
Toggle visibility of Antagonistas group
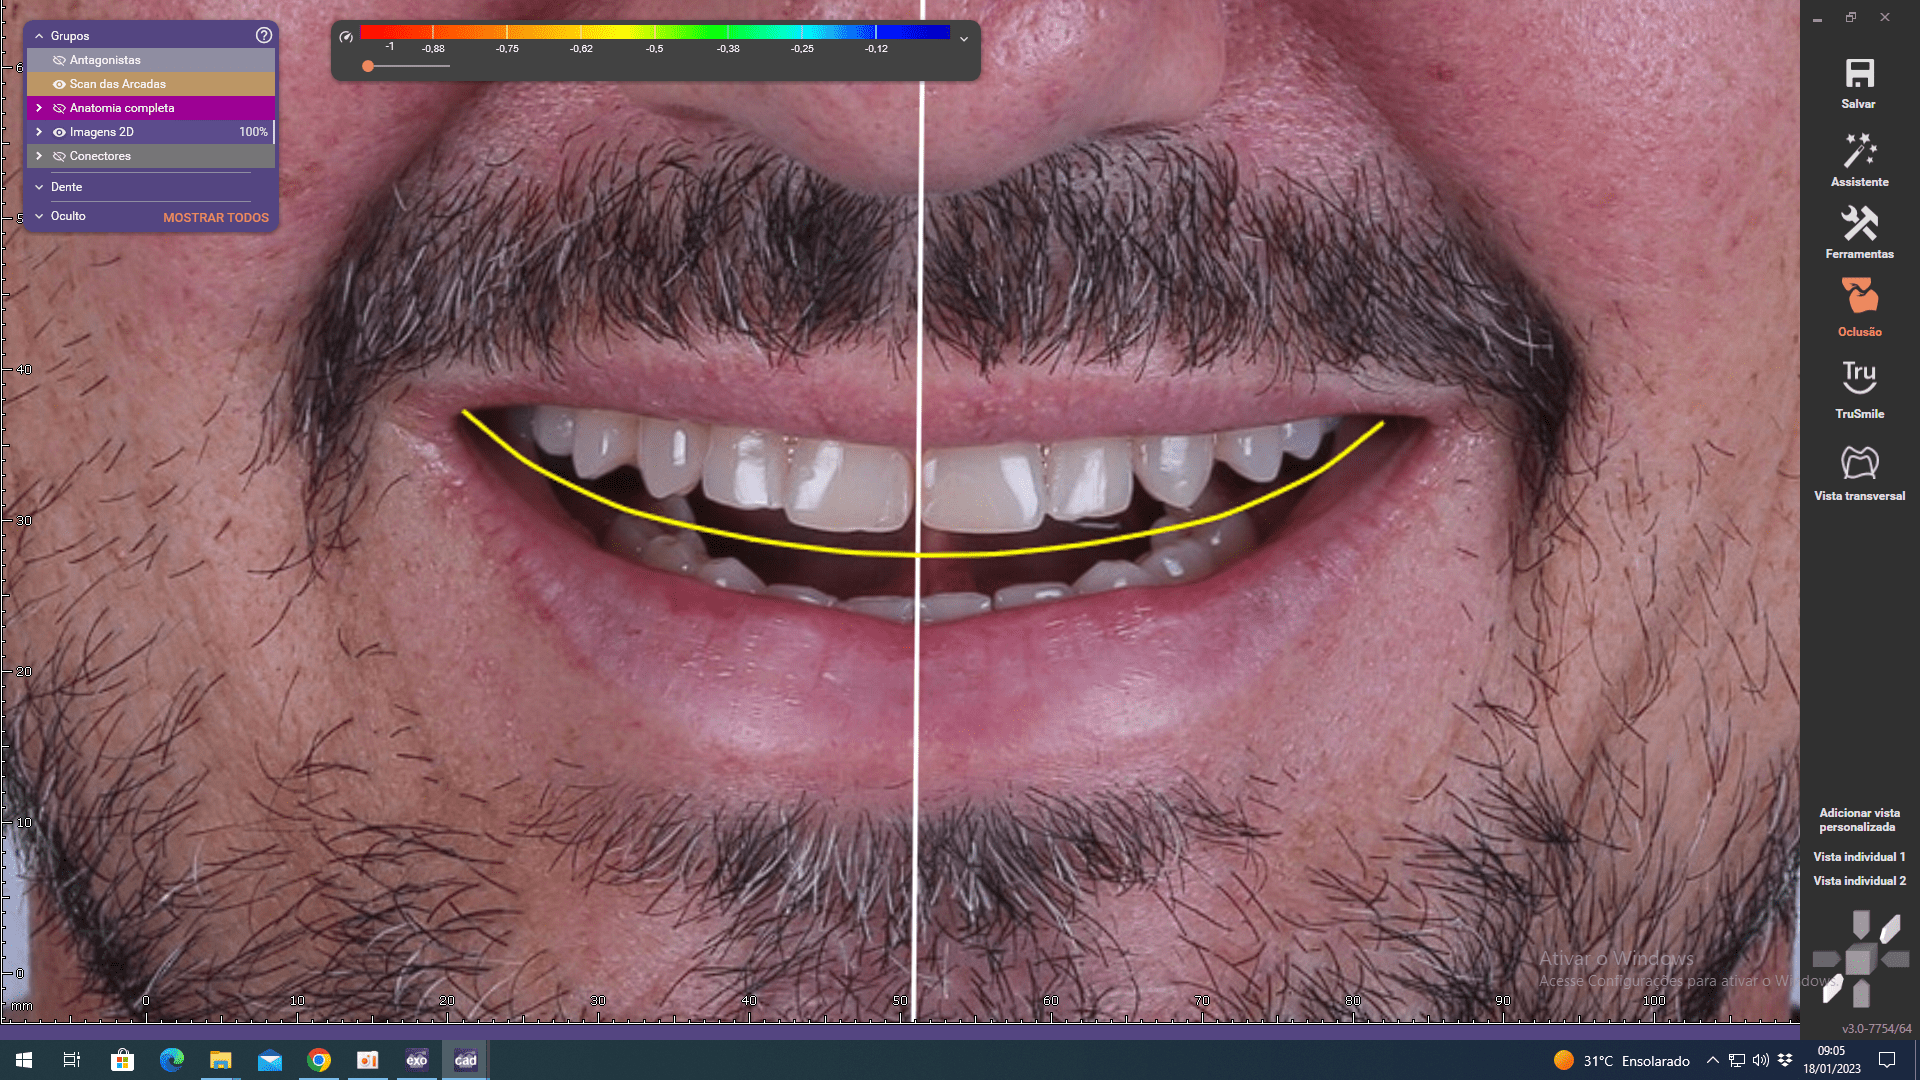click(59, 60)
